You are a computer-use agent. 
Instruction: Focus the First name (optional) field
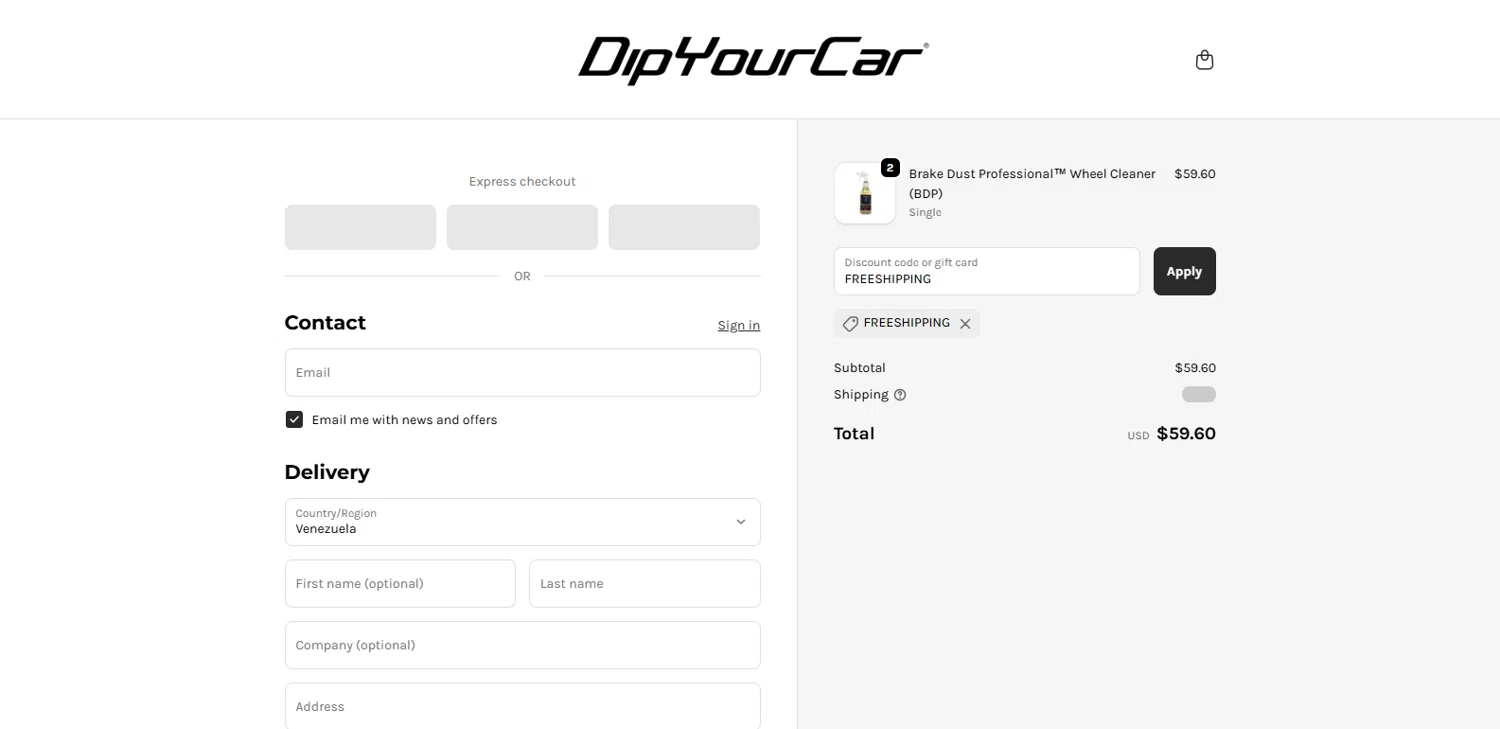click(400, 583)
